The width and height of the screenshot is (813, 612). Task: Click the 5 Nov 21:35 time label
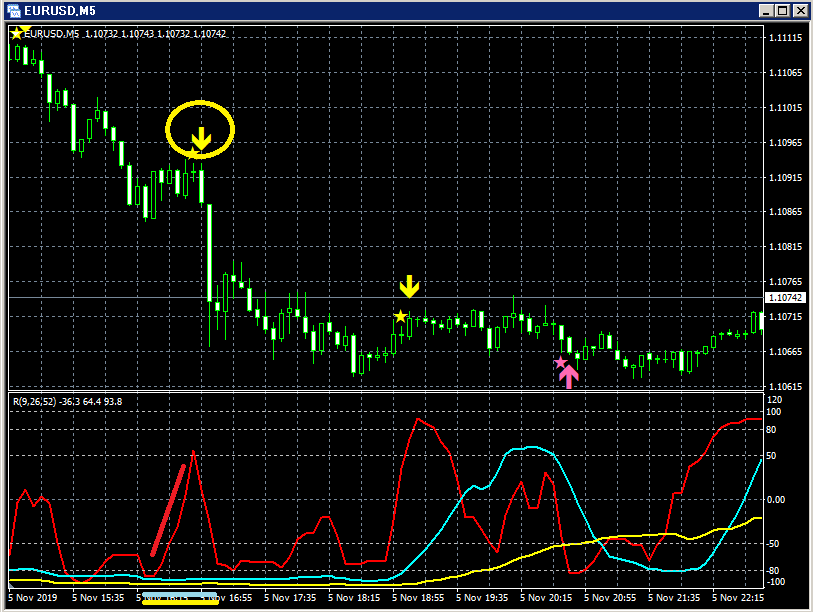[674, 597]
